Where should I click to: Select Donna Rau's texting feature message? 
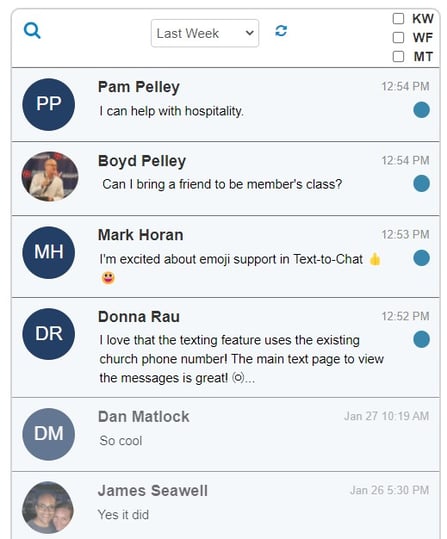(x=241, y=359)
